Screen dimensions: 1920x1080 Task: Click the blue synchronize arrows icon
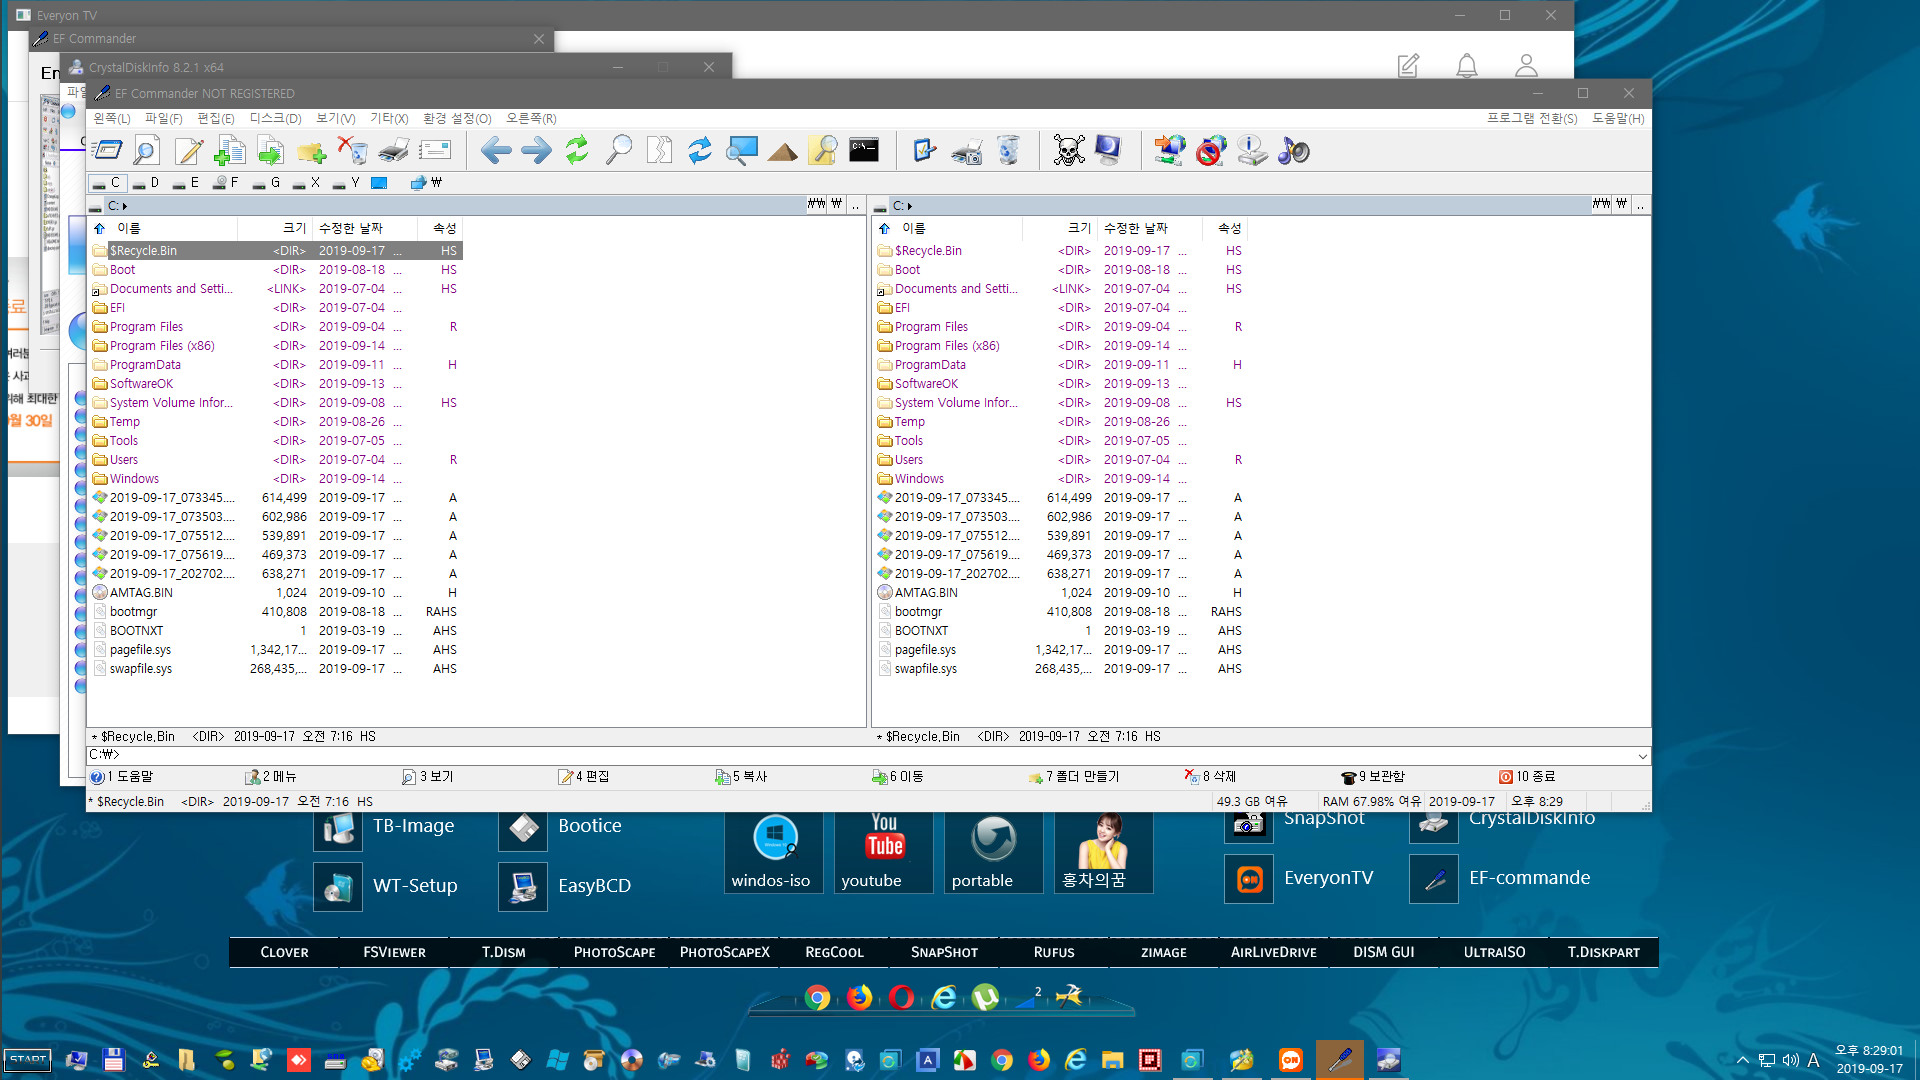(700, 151)
